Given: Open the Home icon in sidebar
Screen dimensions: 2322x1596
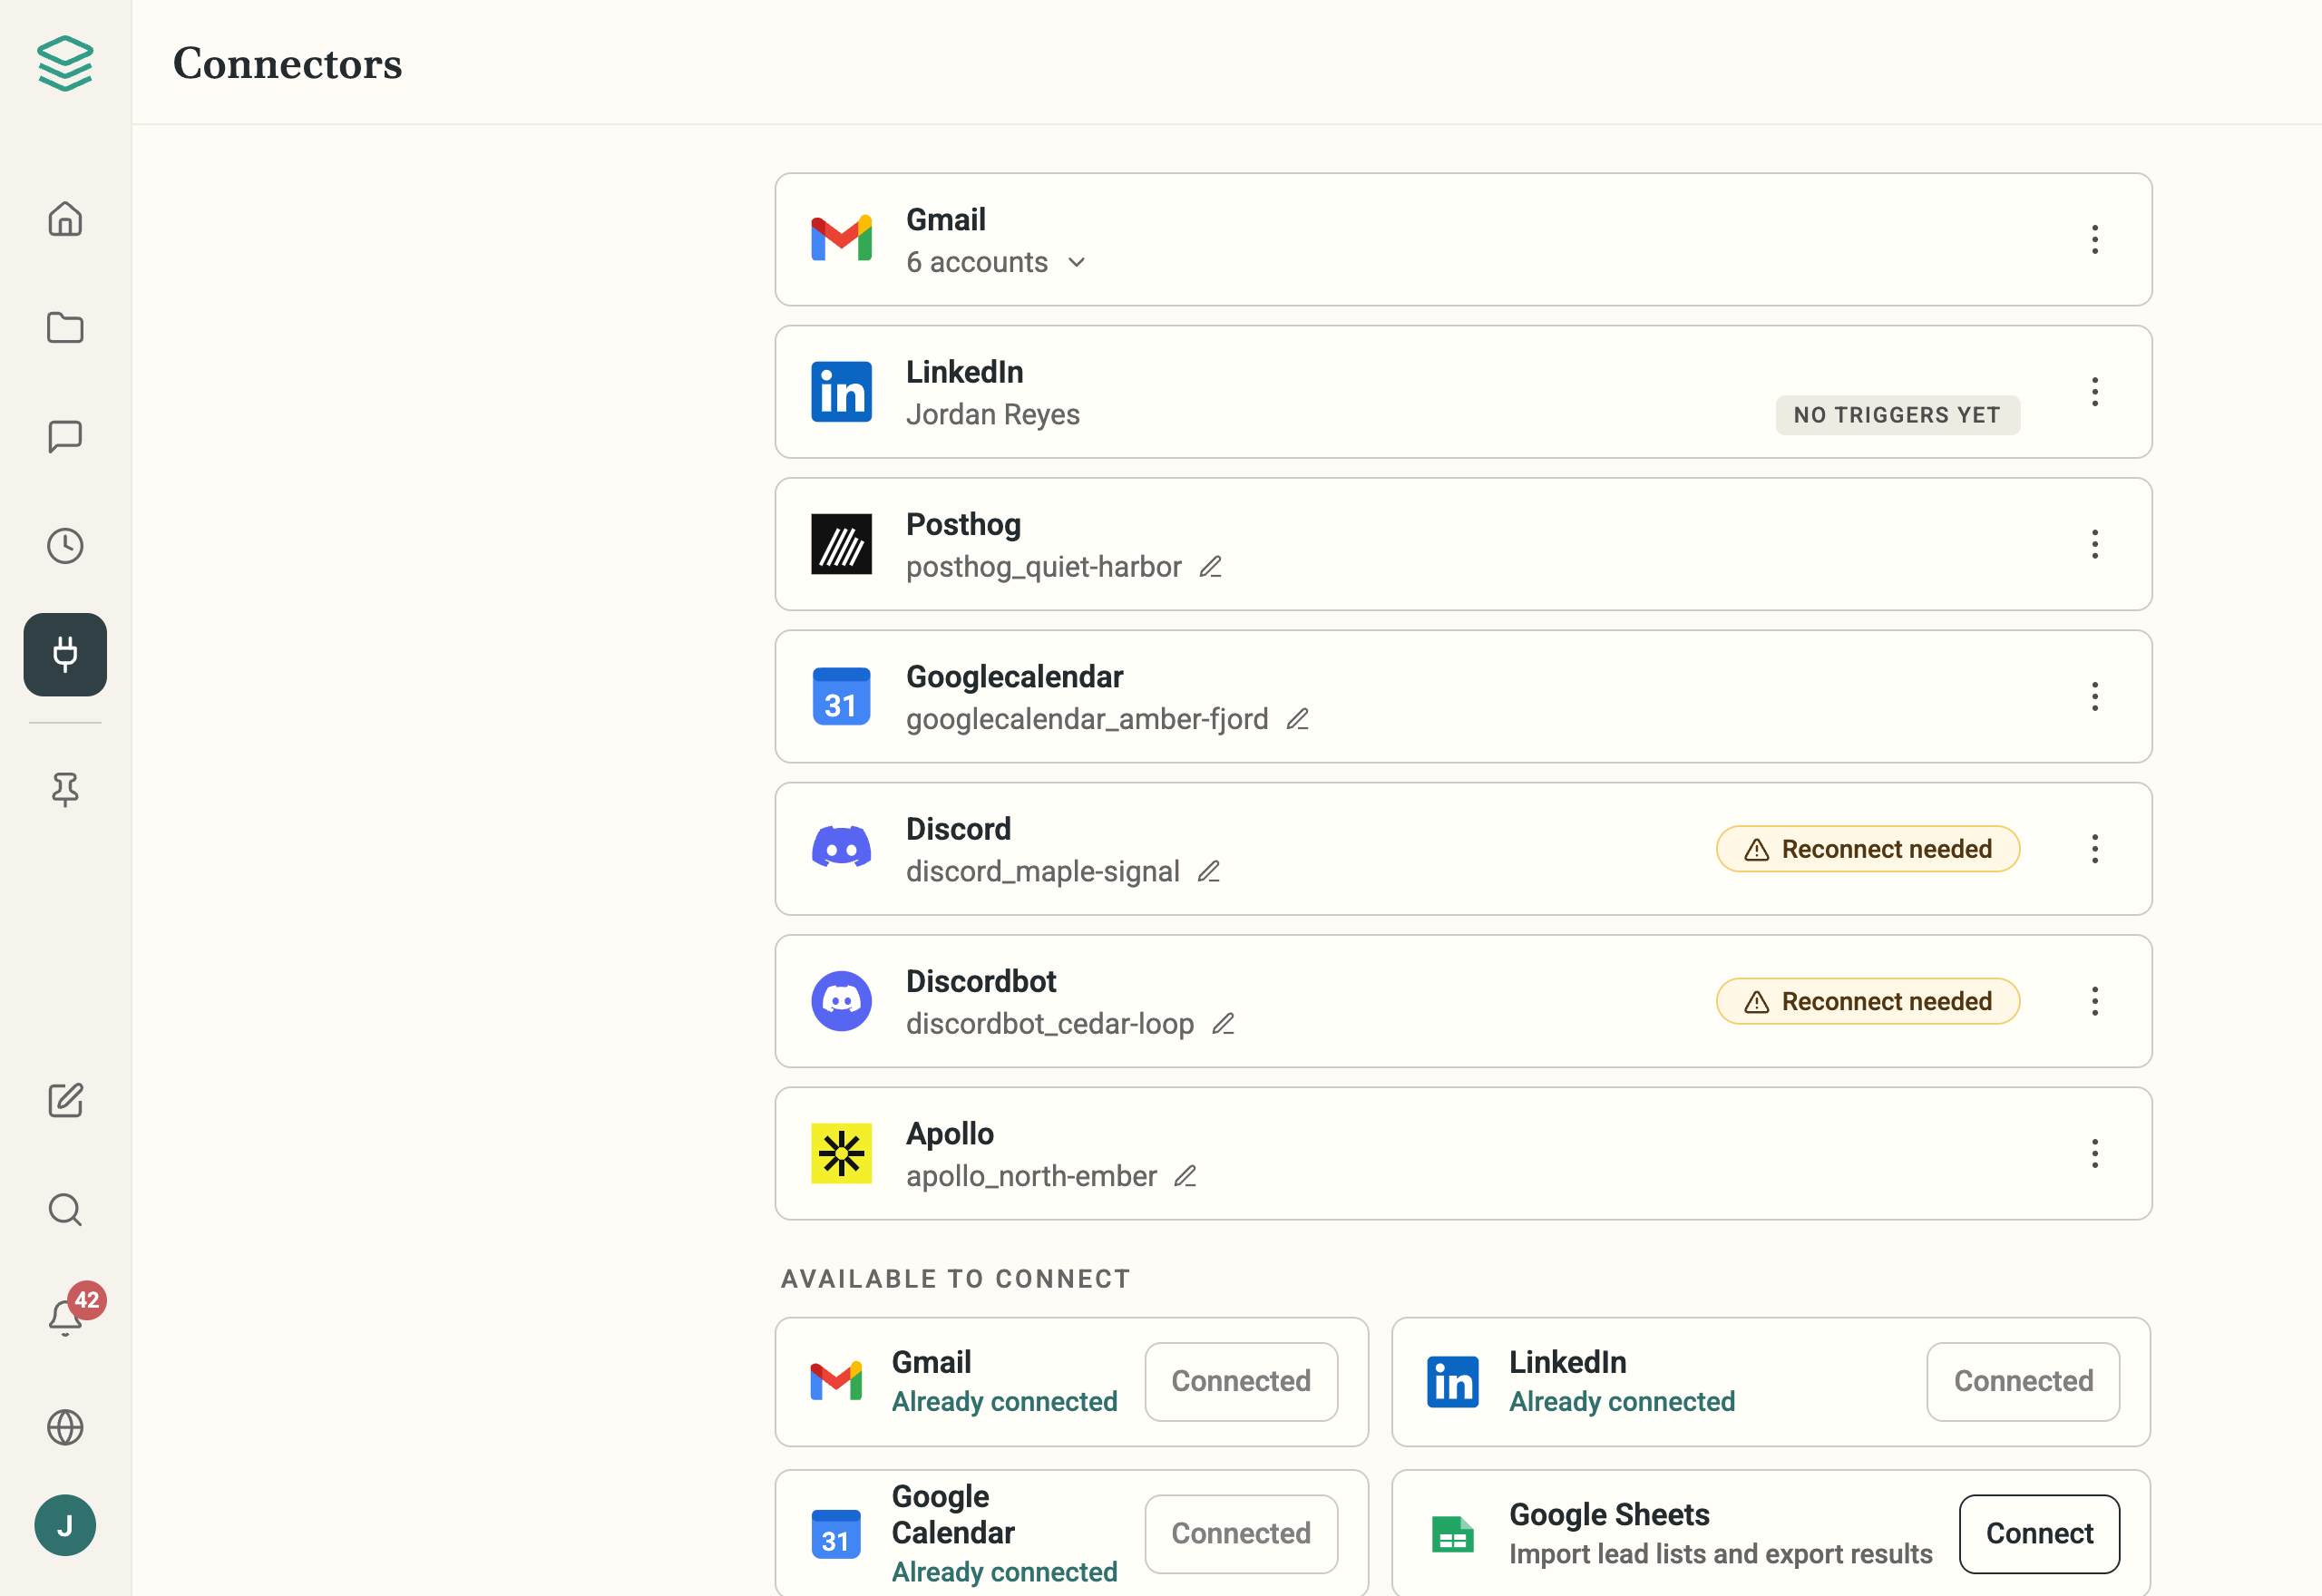Looking at the screenshot, I should pos(65,219).
